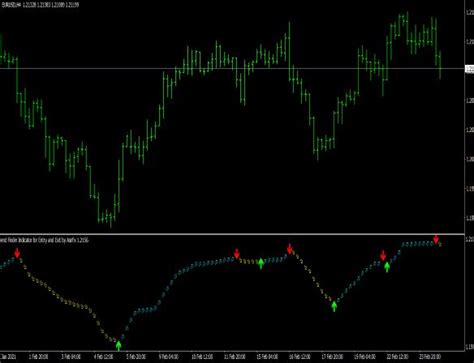Click the '10 Feb 12:00' time axis label

202,357
